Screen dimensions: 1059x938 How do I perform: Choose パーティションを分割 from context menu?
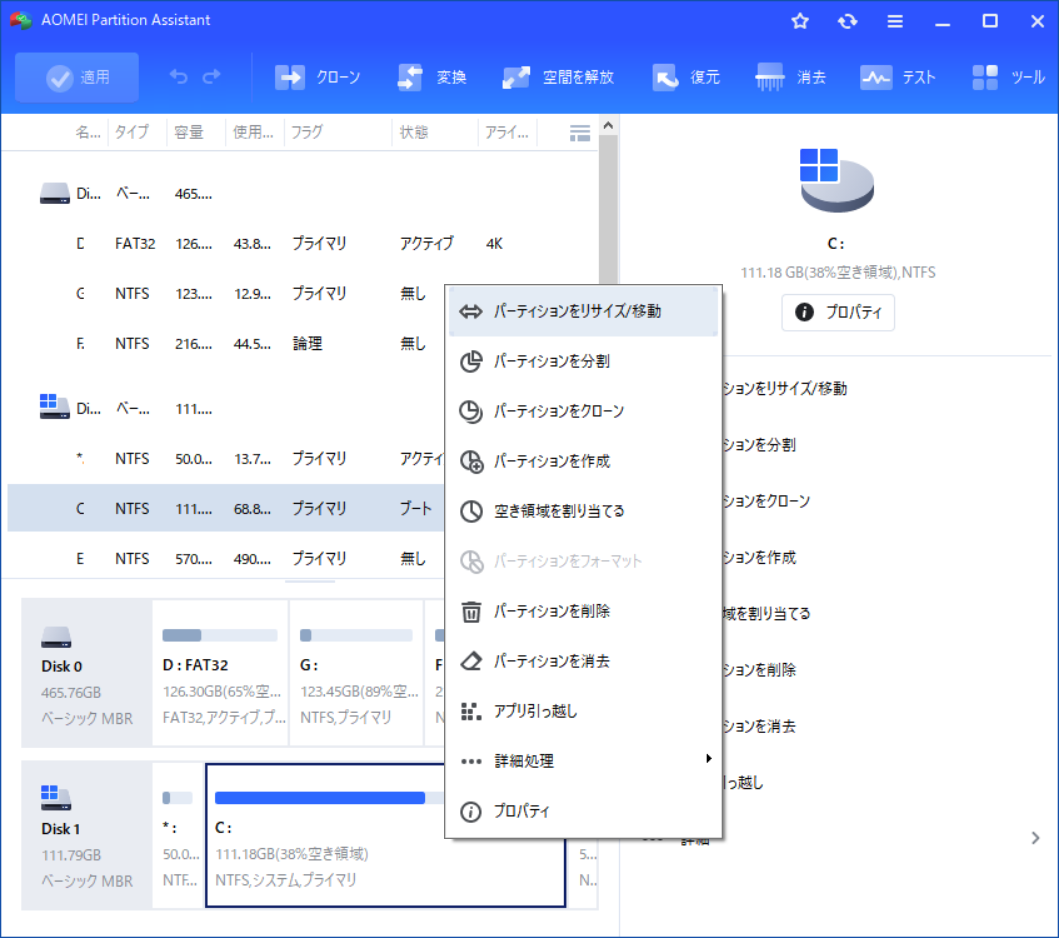coord(584,361)
